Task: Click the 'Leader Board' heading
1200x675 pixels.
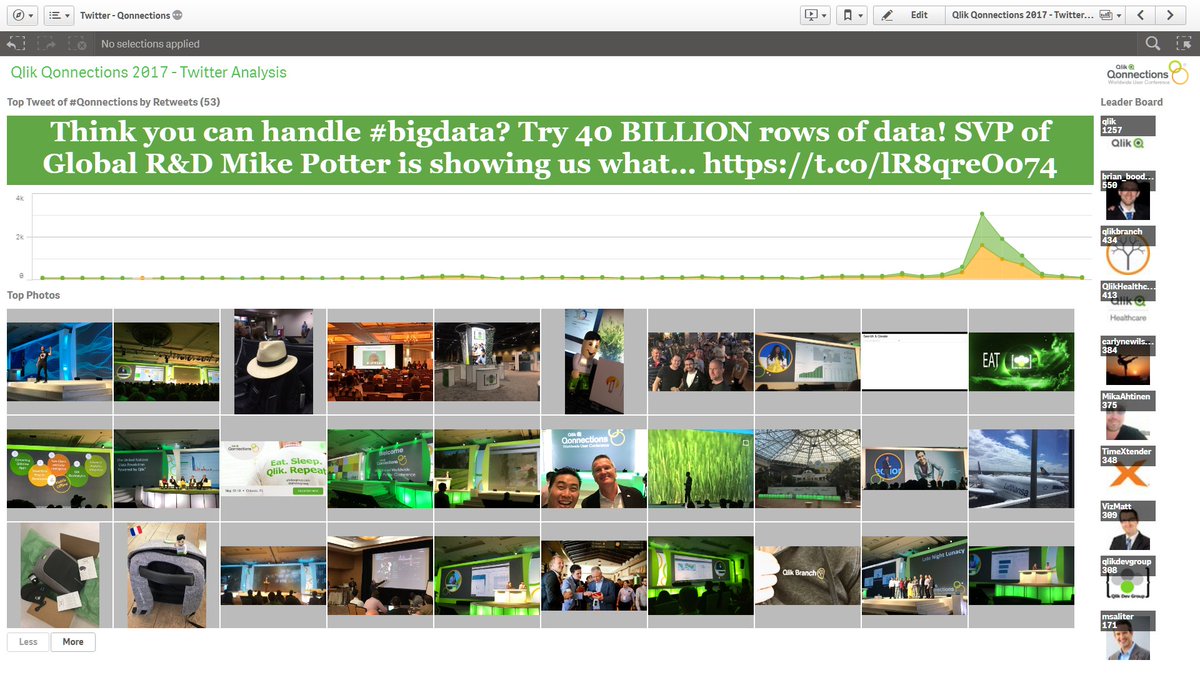Action: (1131, 102)
